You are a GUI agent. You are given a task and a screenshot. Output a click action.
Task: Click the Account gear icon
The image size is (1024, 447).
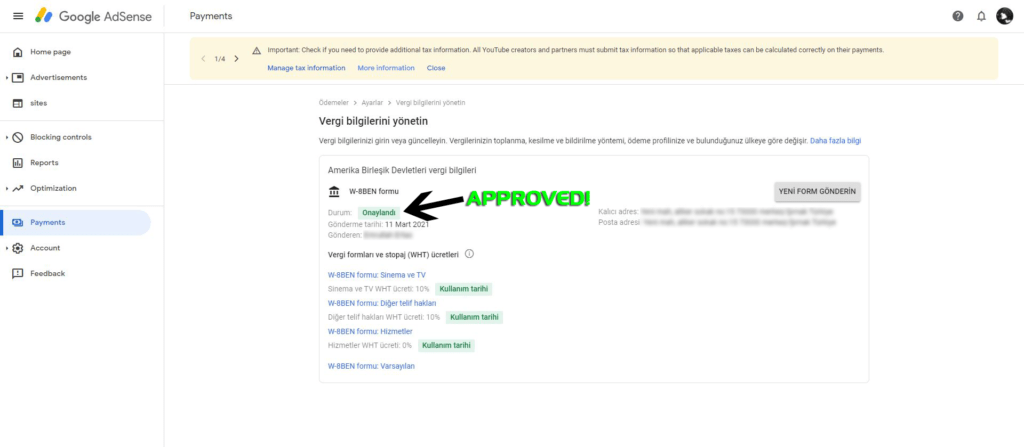(18, 248)
